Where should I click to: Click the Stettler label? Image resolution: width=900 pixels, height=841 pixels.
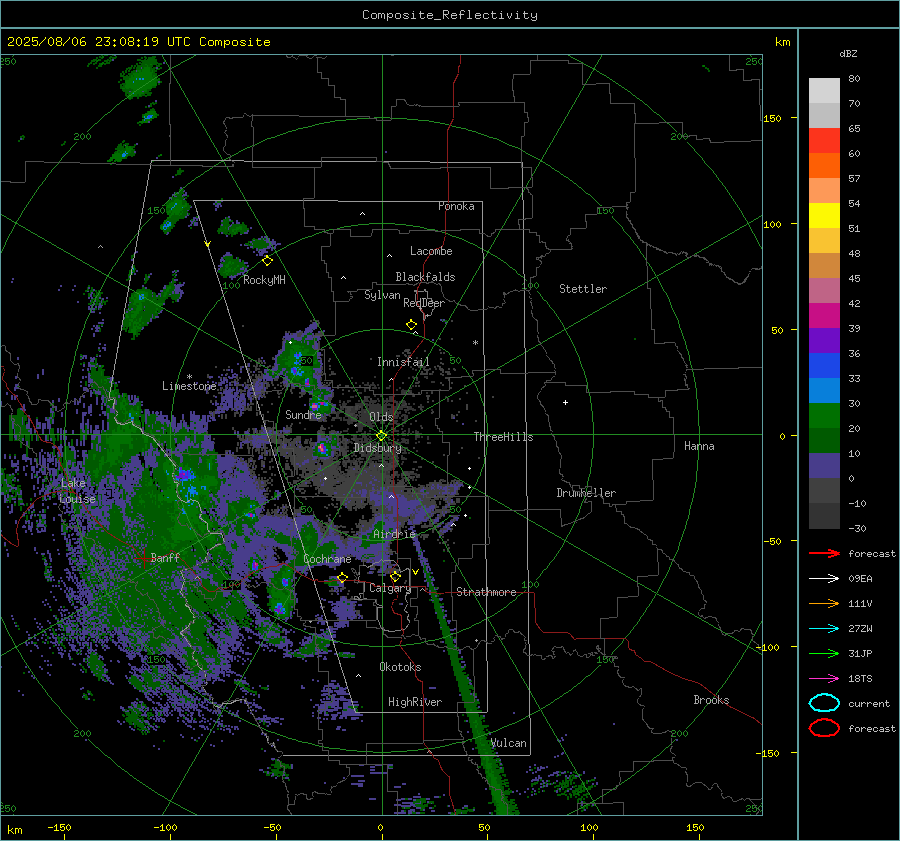pyautogui.click(x=583, y=289)
